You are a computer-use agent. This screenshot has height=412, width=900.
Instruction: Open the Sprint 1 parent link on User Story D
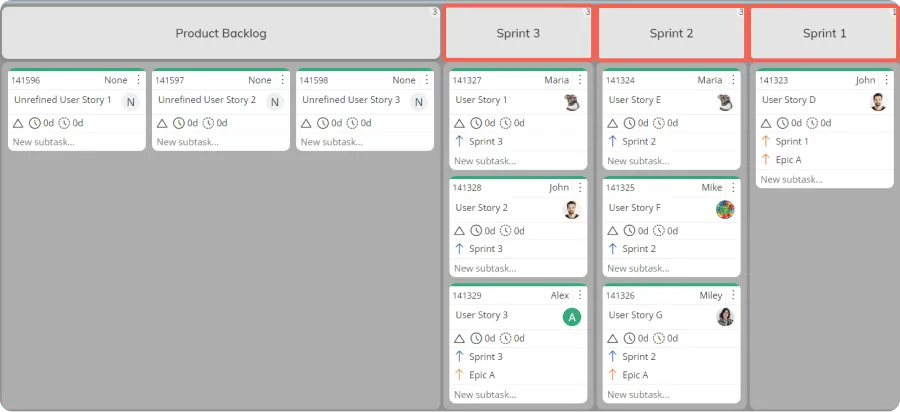pos(792,141)
